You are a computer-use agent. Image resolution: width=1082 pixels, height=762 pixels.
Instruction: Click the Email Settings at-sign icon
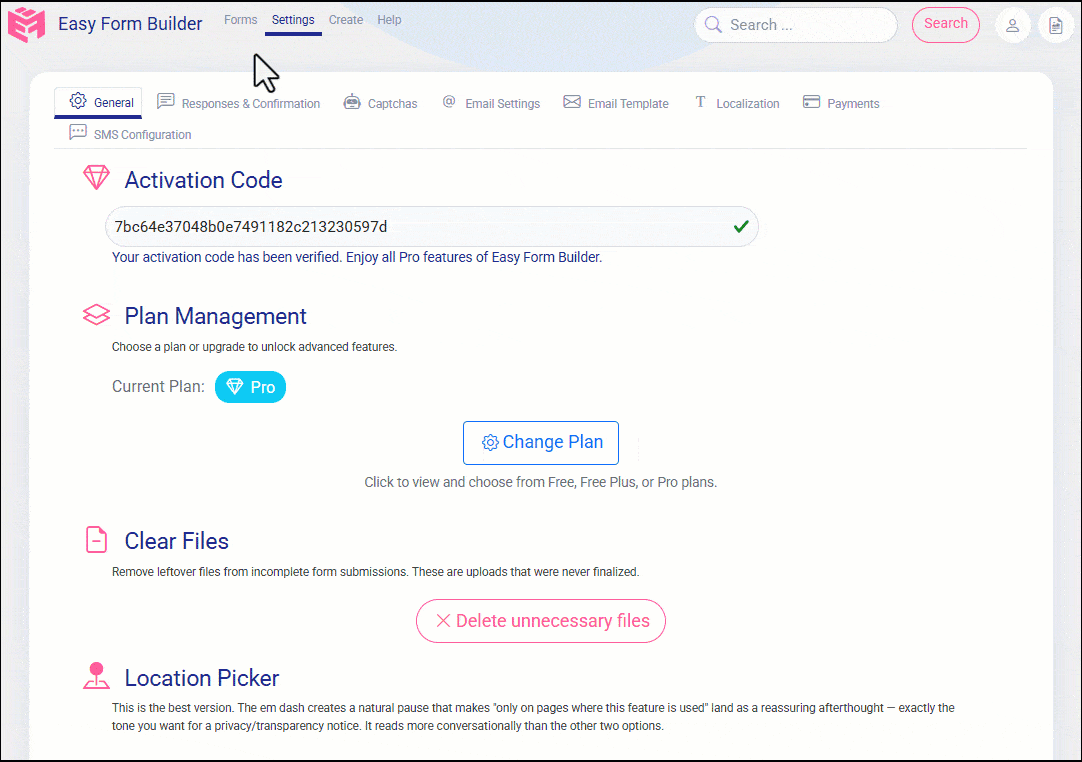pyautogui.click(x=449, y=101)
